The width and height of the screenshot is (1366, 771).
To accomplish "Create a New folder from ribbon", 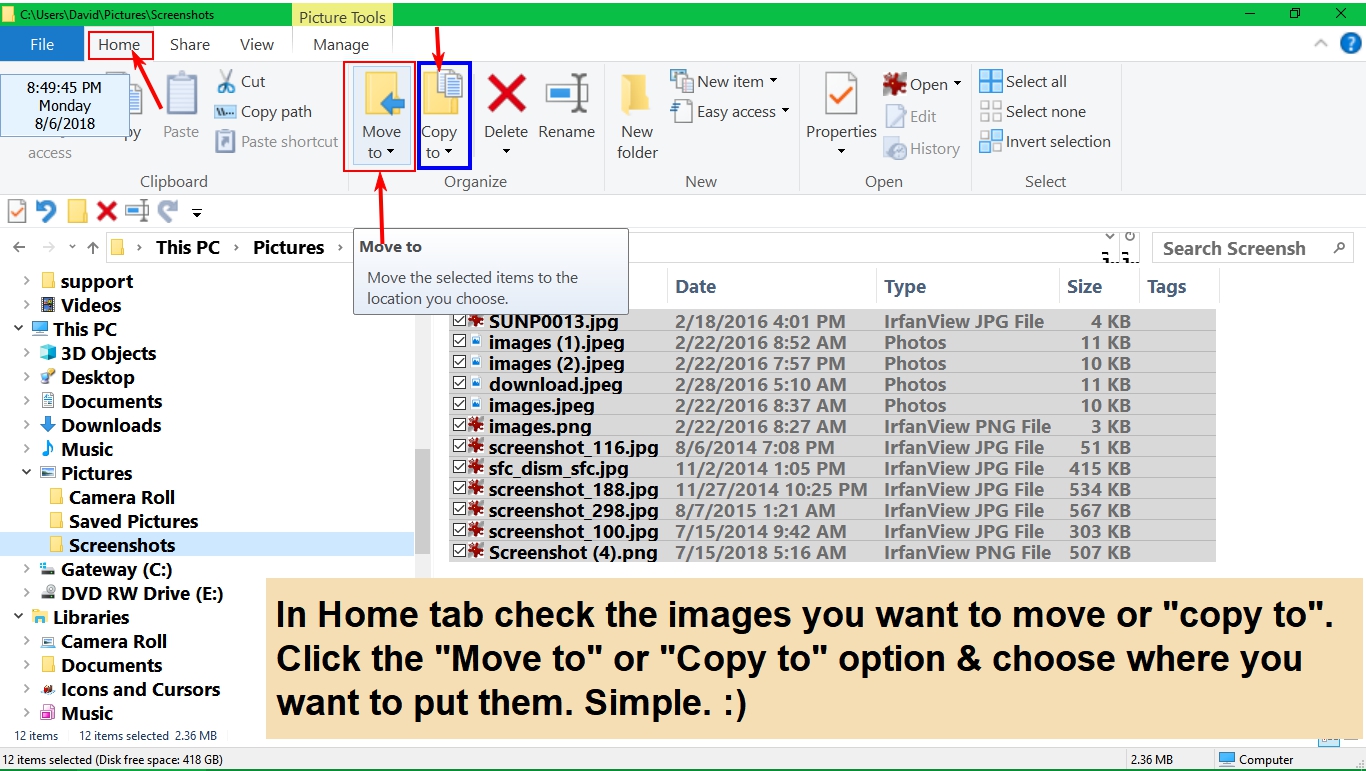I will click(637, 116).
